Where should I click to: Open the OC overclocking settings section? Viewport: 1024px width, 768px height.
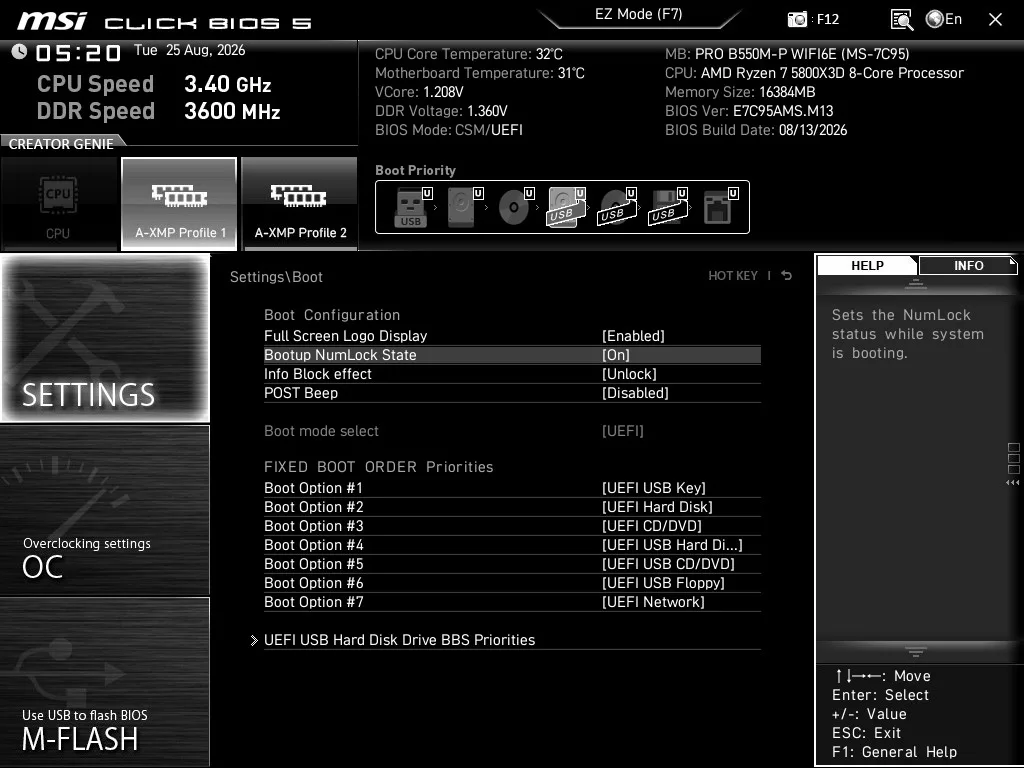tap(105, 510)
